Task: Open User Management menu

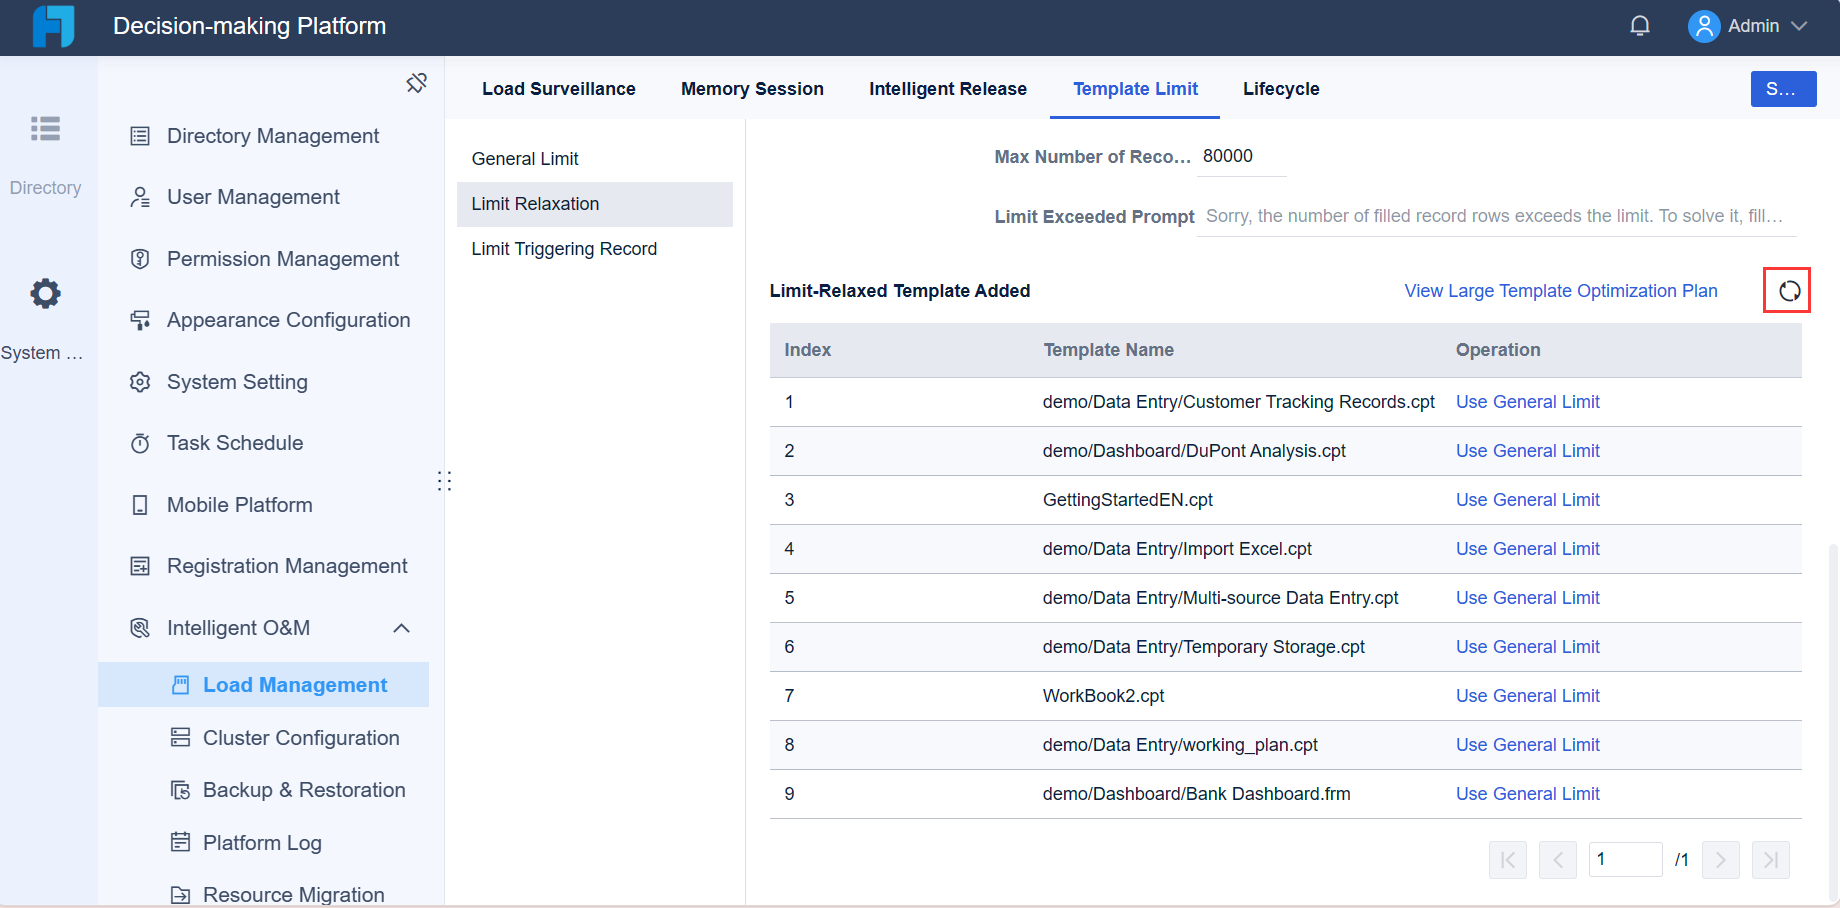Action: pyautogui.click(x=253, y=197)
